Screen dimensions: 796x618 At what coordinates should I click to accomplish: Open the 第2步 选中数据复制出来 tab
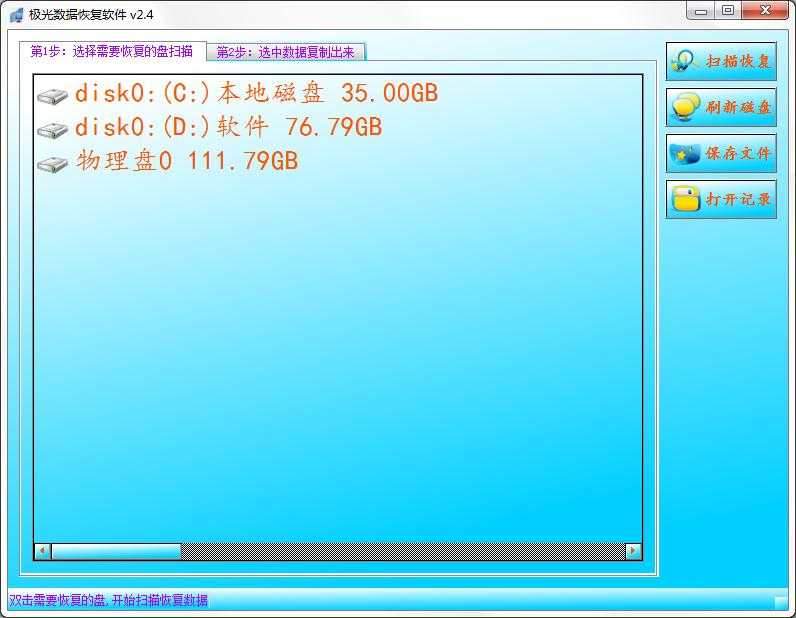coord(286,52)
